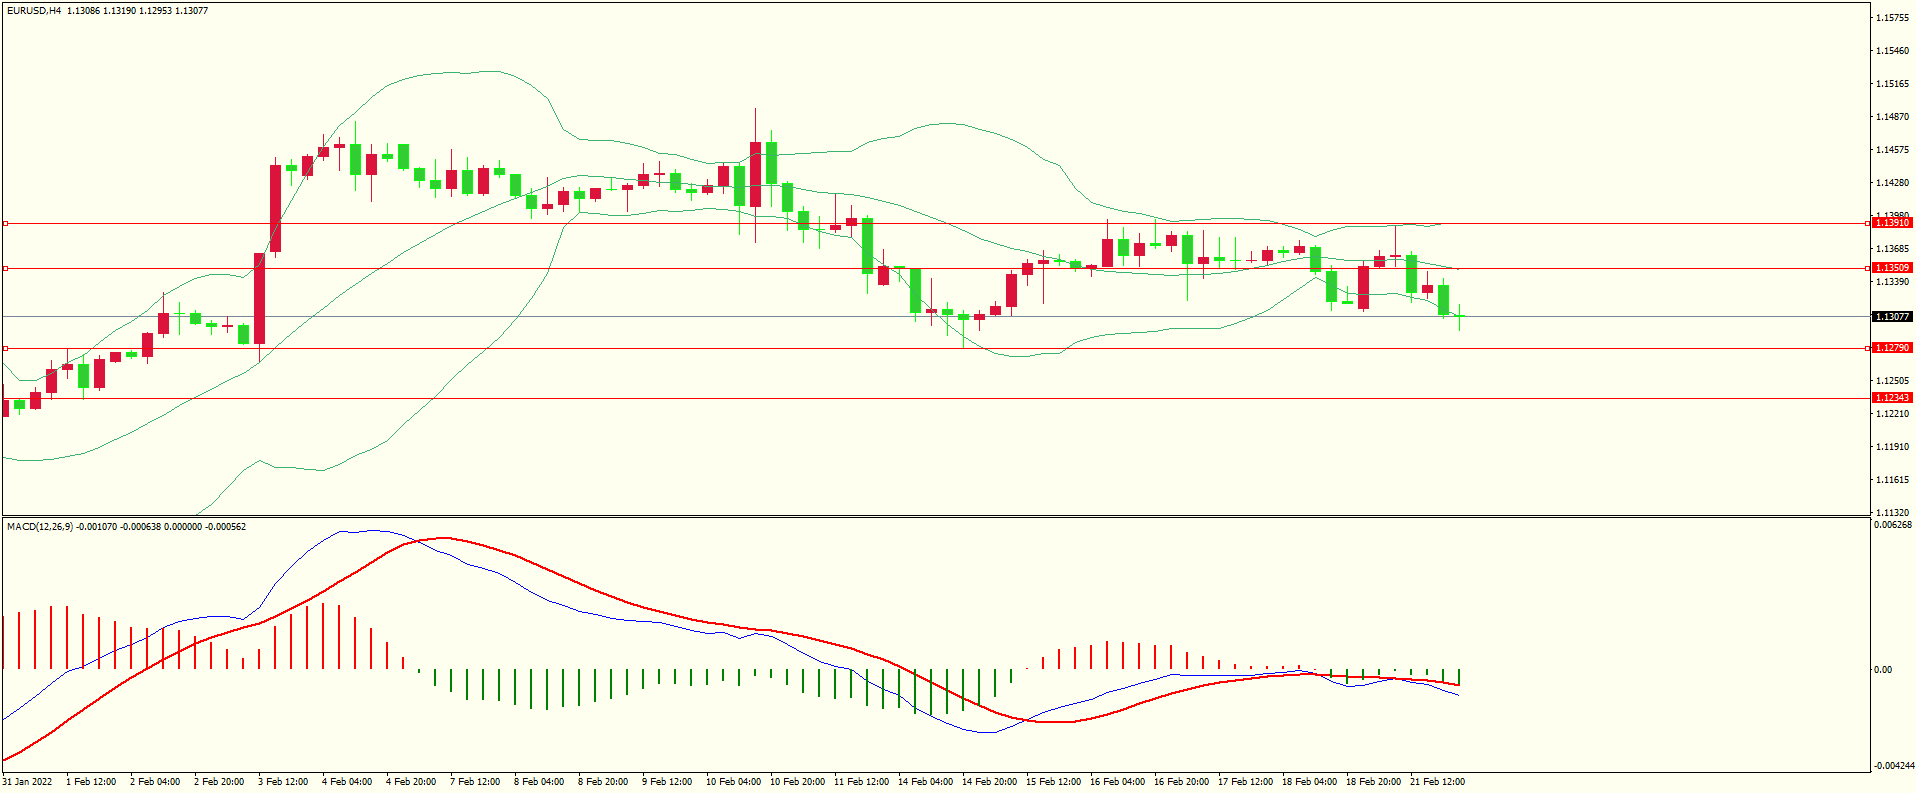
Task: Click the 31 Jan 2022 date label
Action: click(28, 782)
